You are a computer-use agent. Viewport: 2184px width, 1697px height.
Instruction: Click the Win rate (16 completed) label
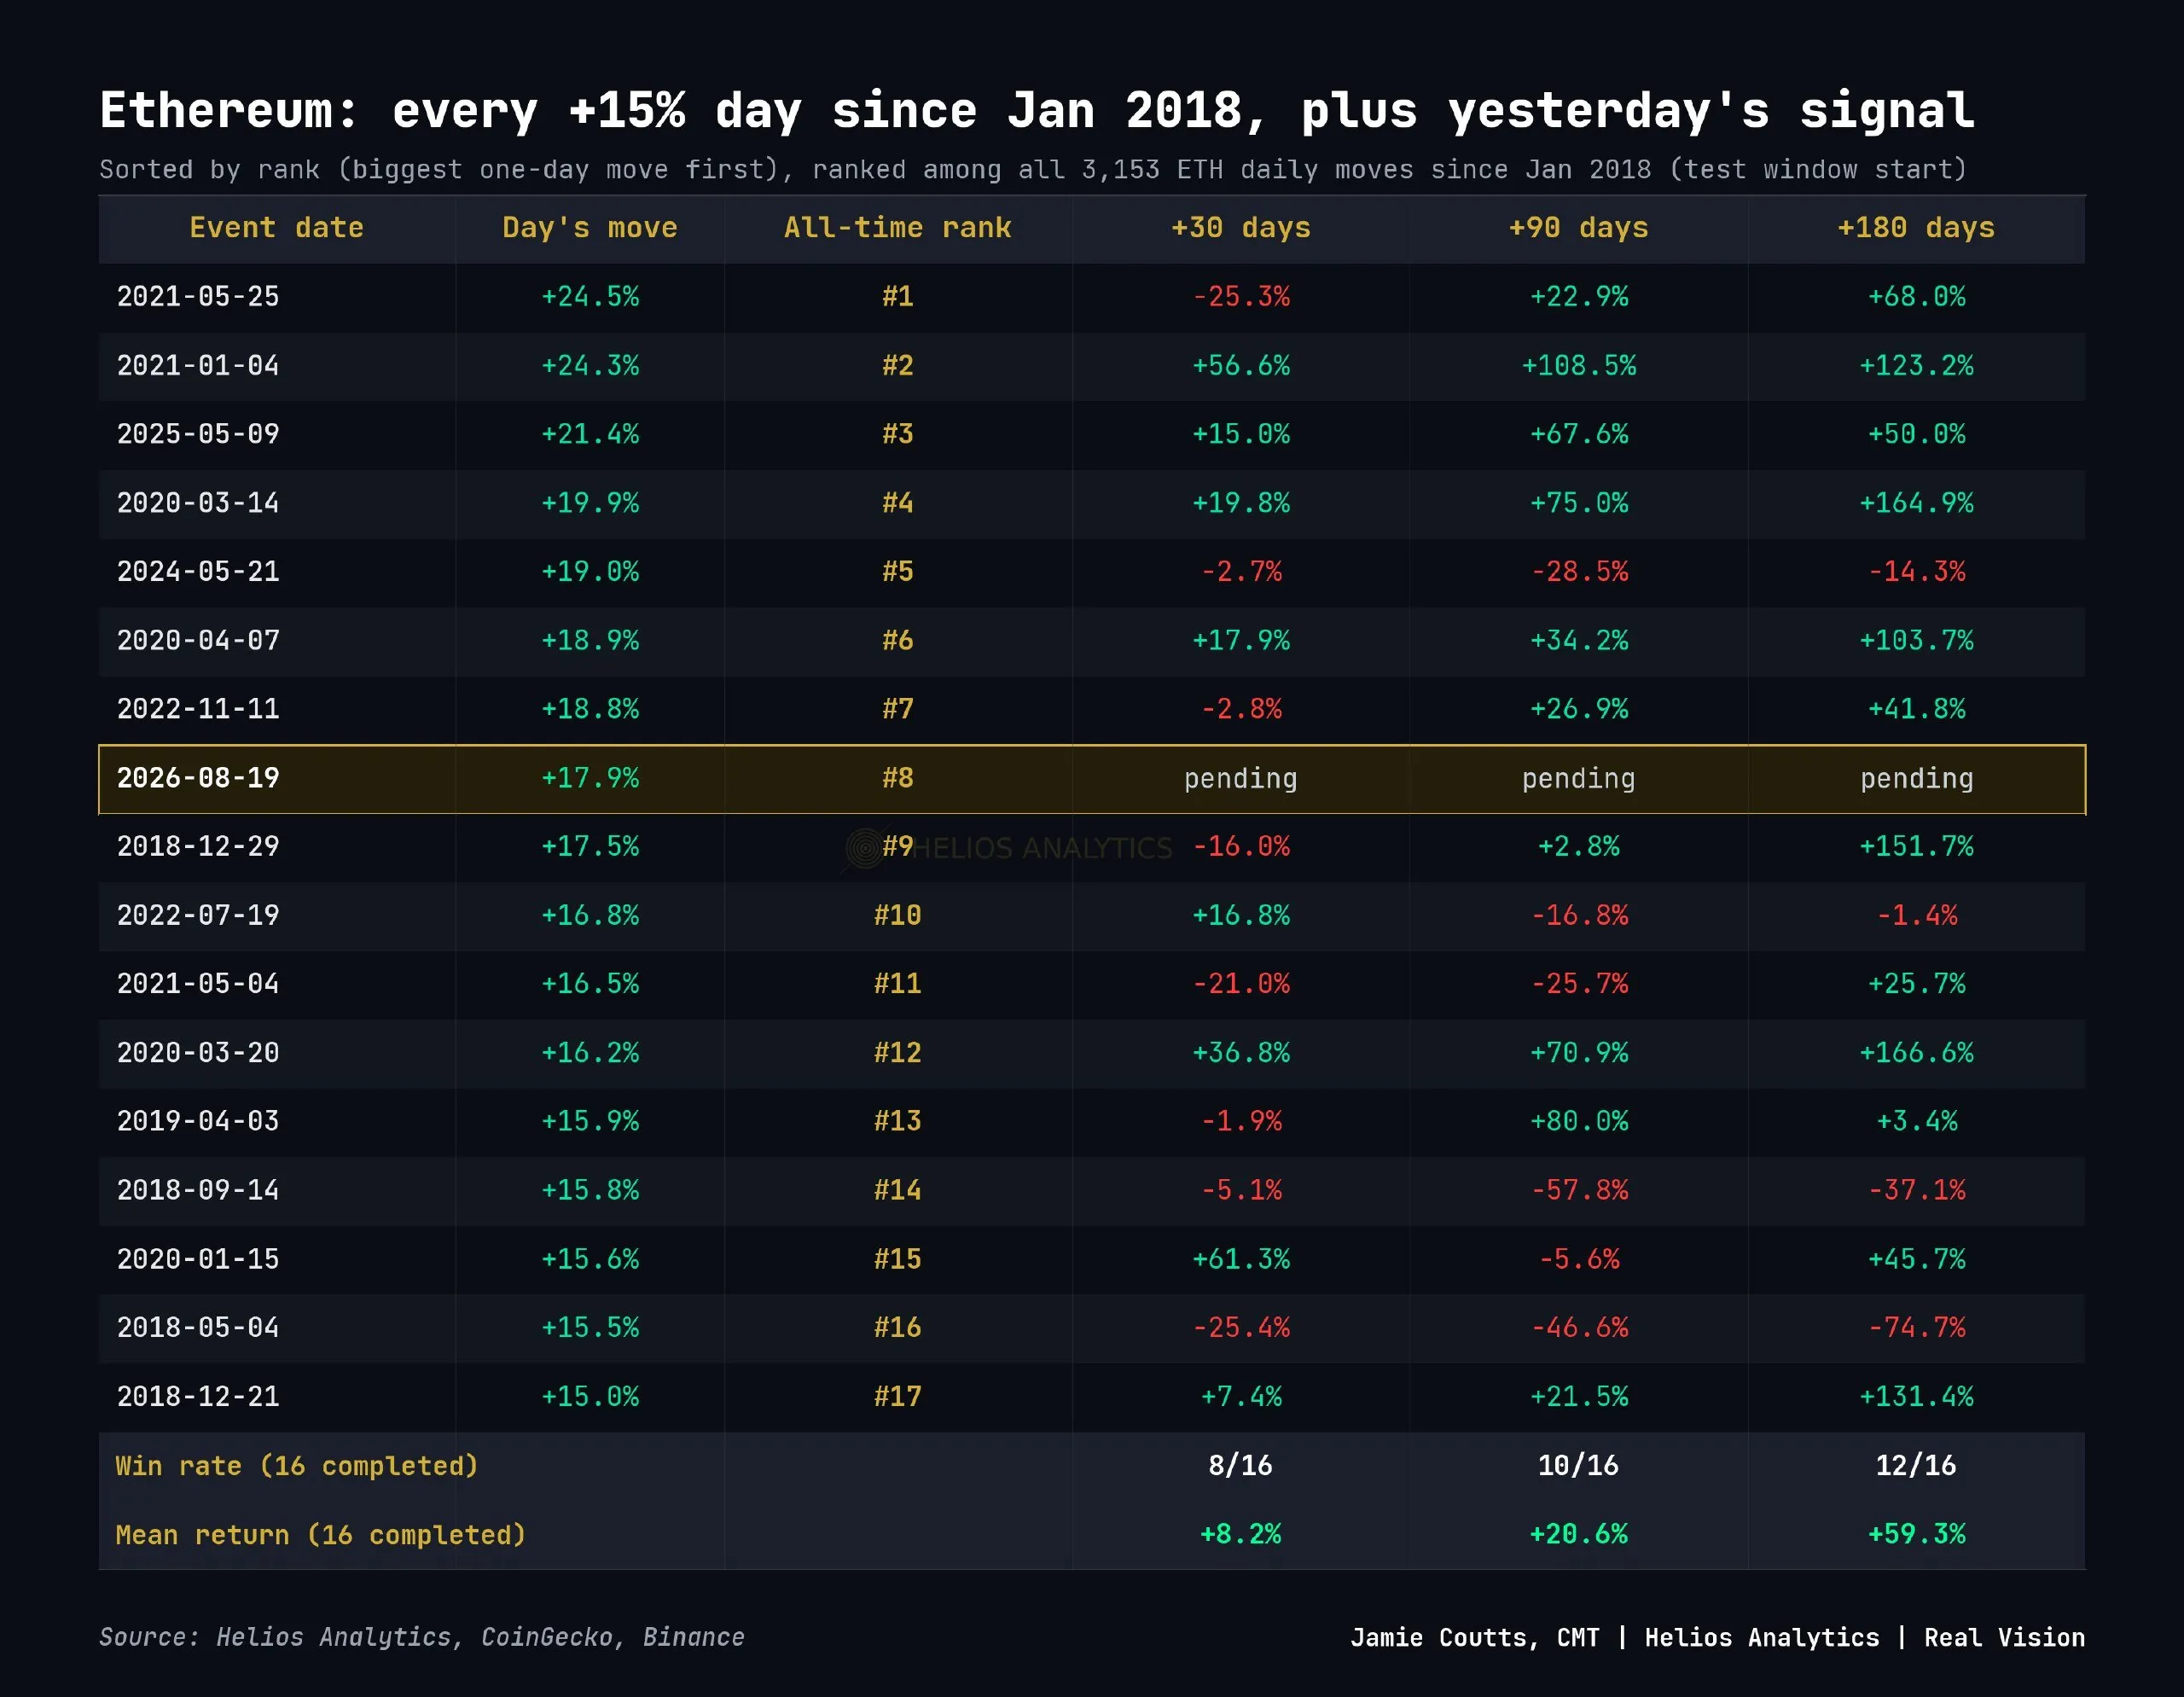coord(297,1466)
